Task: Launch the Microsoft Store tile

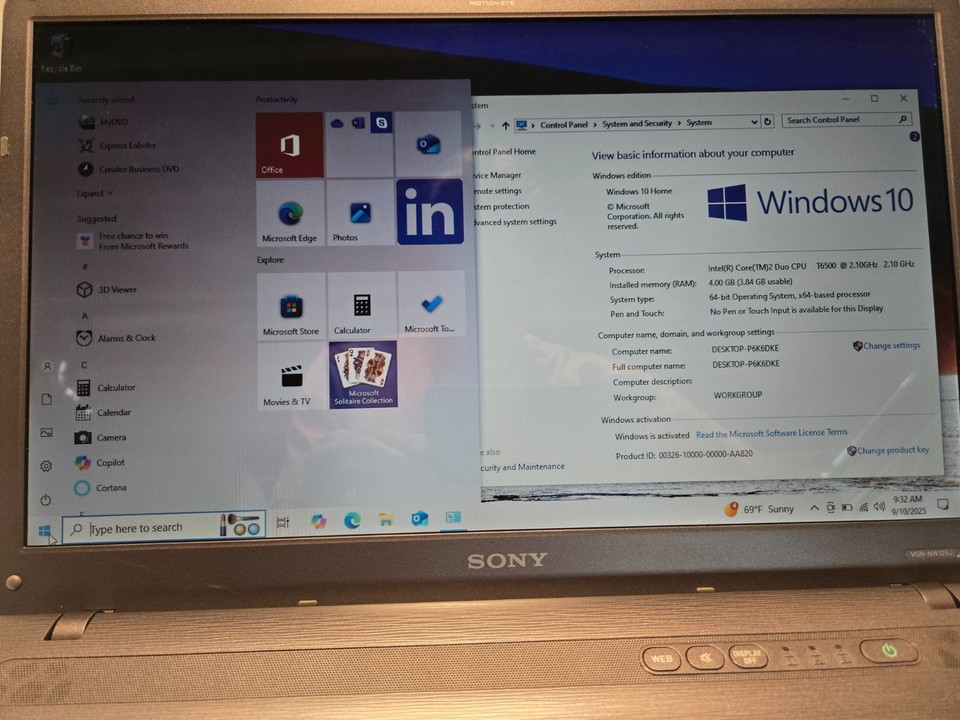Action: [289, 303]
